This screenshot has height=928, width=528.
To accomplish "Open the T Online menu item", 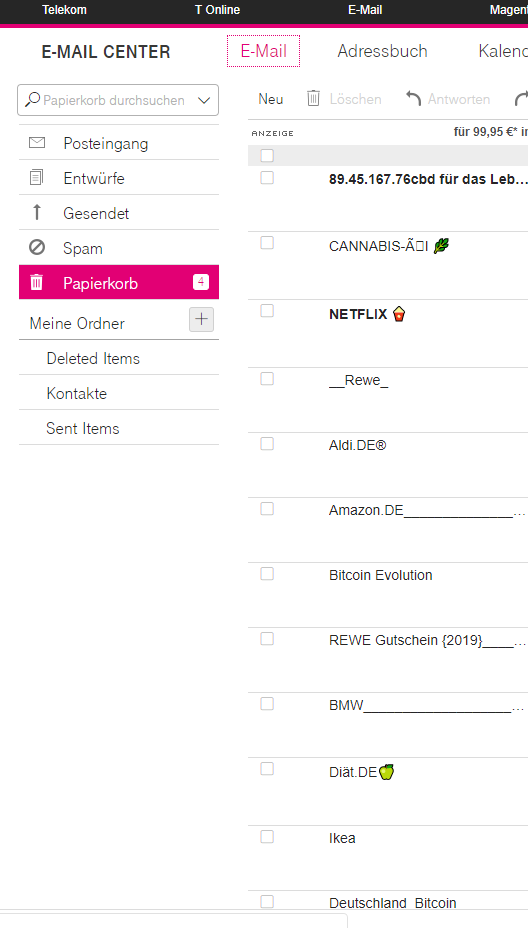I will (217, 10).
